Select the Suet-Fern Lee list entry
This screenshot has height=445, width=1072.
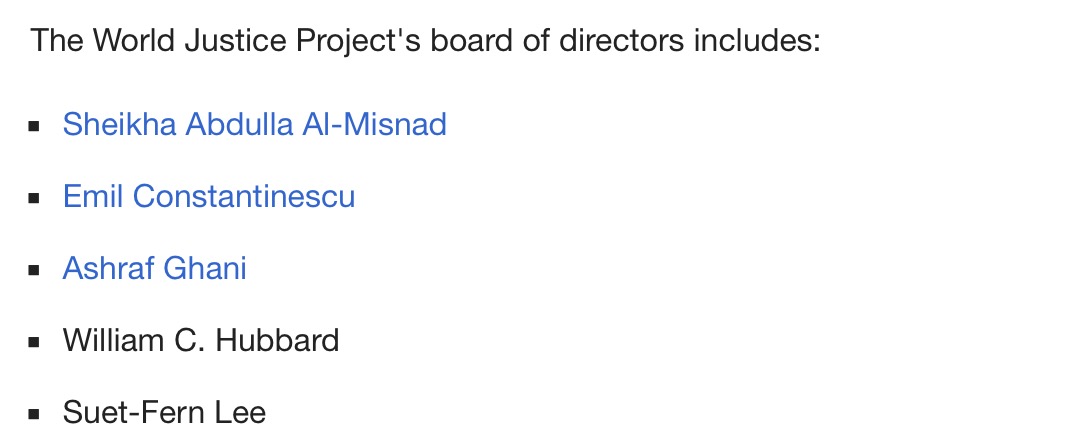pyautogui.click(x=164, y=412)
